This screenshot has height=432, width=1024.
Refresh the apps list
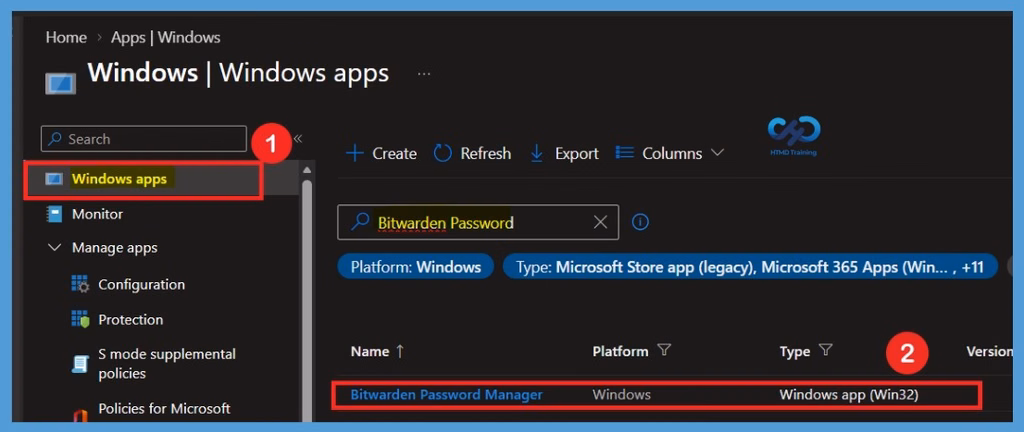coord(472,153)
